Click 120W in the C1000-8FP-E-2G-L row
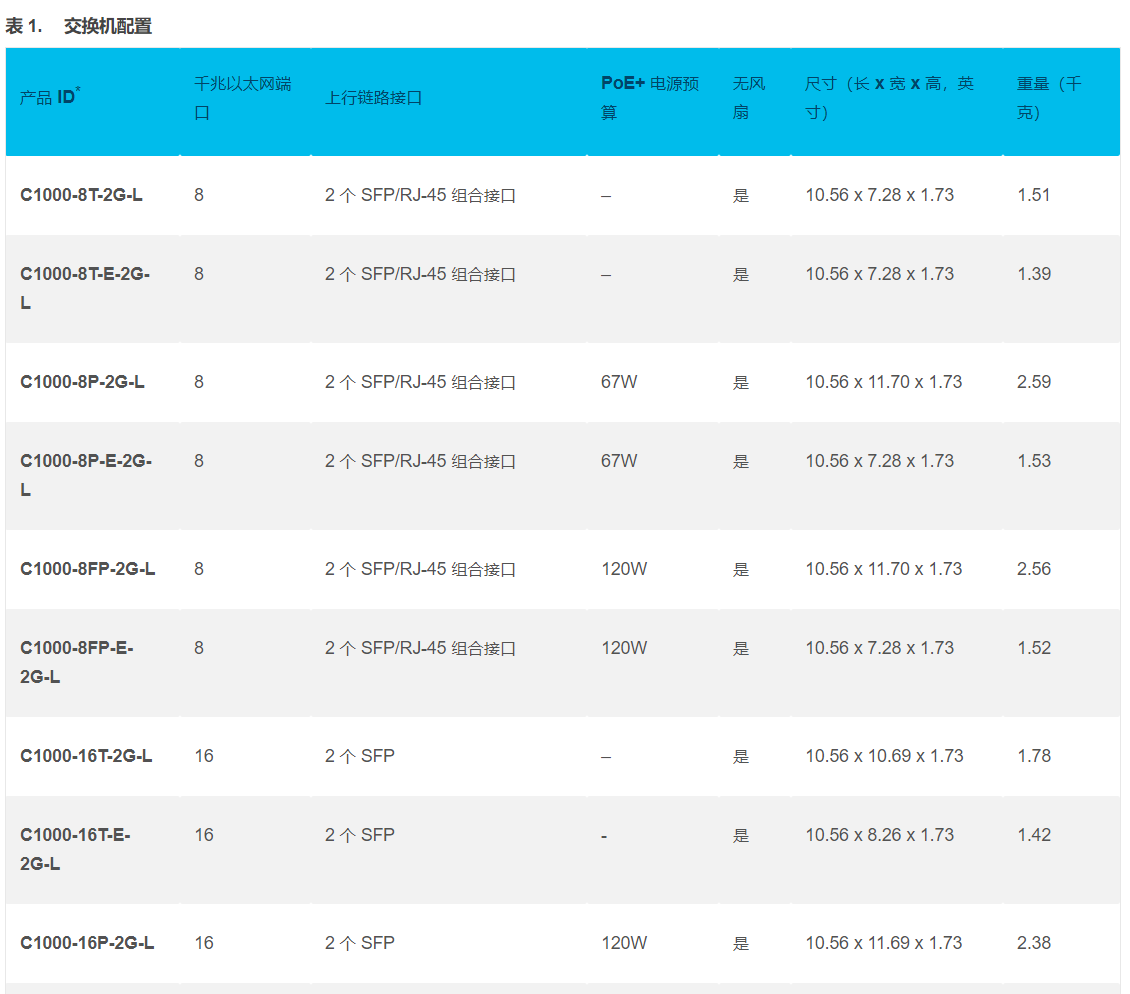The height and width of the screenshot is (994, 1130). coord(624,648)
